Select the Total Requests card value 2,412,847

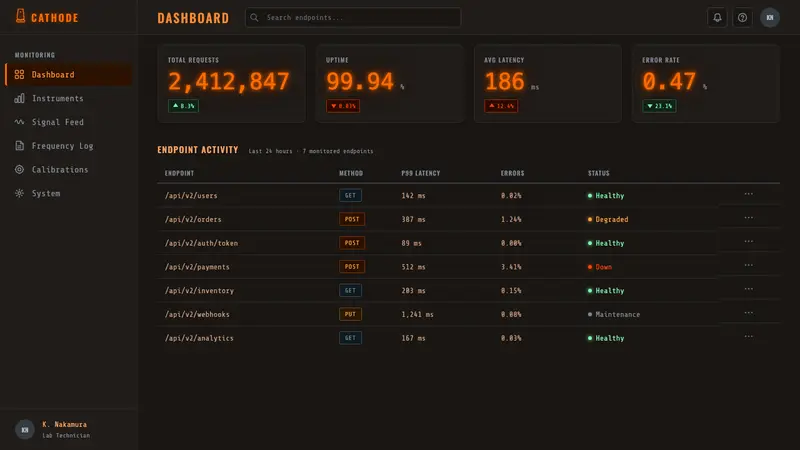(229, 81)
